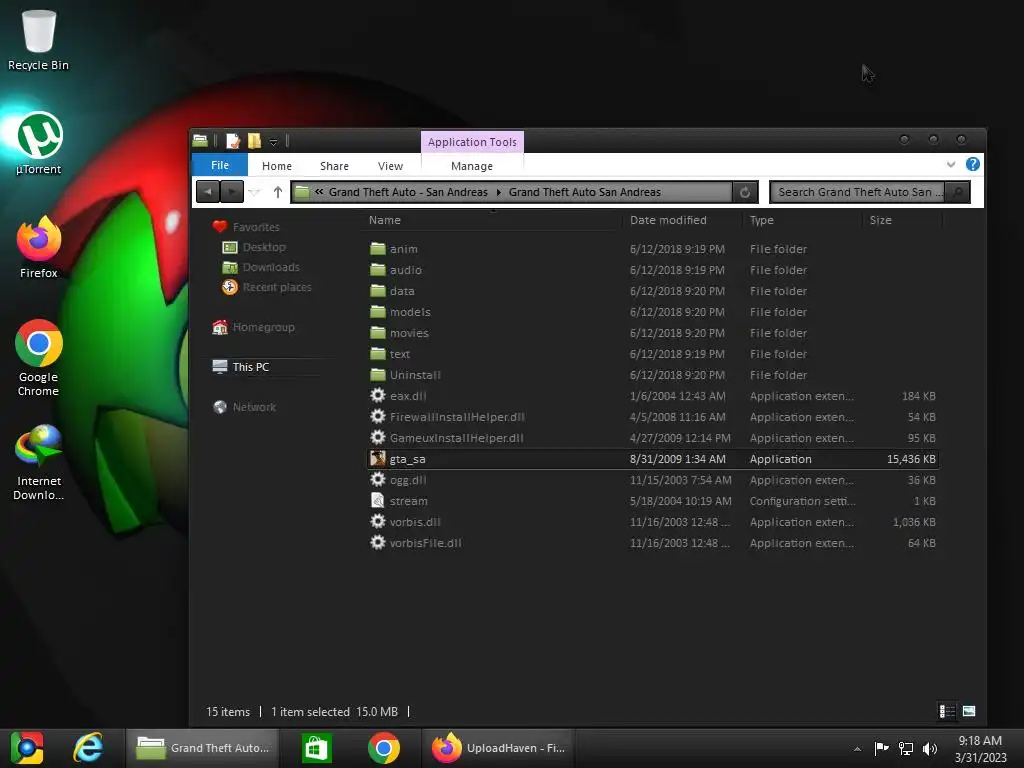Open Favorites in the navigation pane
Viewport: 1024px width, 768px height.
pyautogui.click(x=246, y=227)
